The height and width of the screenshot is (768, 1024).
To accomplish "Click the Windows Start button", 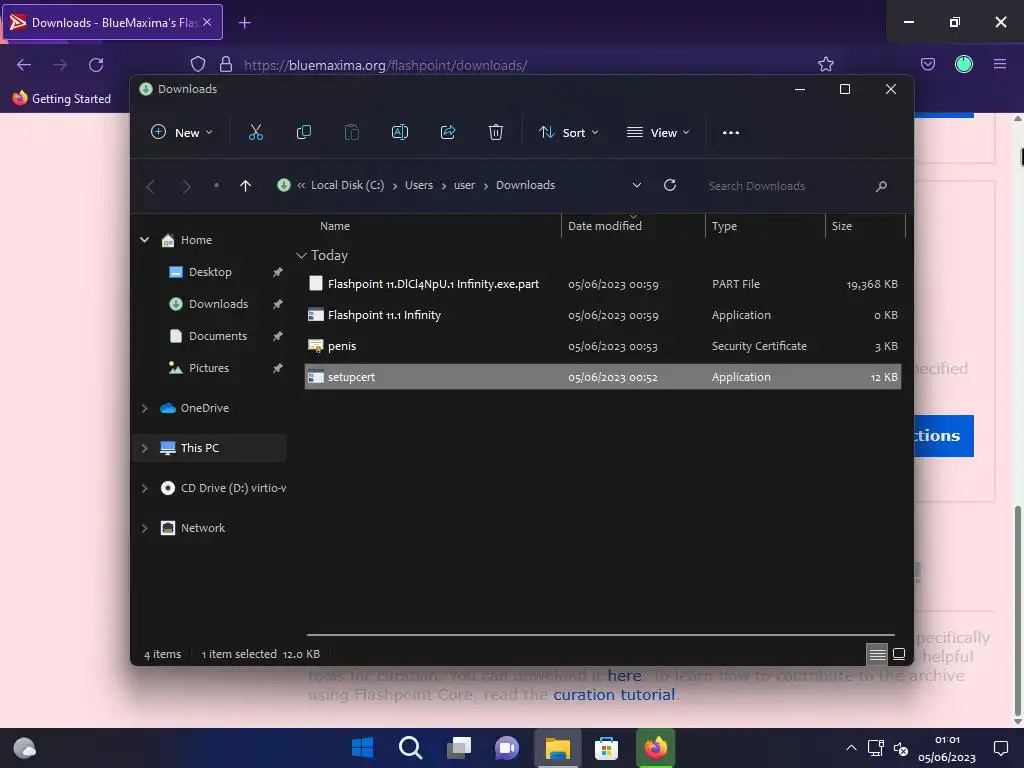I will click(362, 748).
